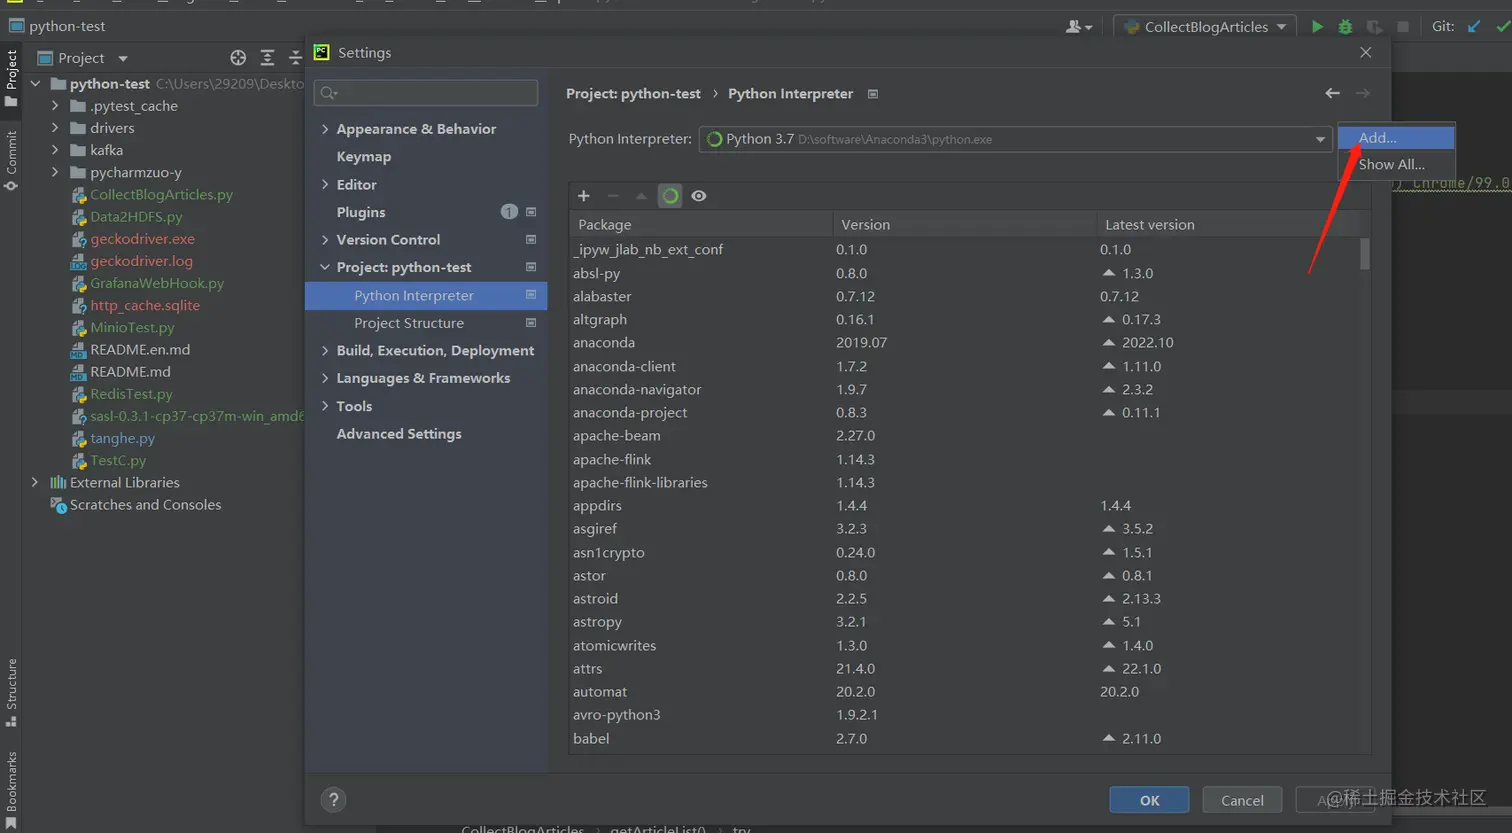Click the Cancel button

coord(1242,800)
